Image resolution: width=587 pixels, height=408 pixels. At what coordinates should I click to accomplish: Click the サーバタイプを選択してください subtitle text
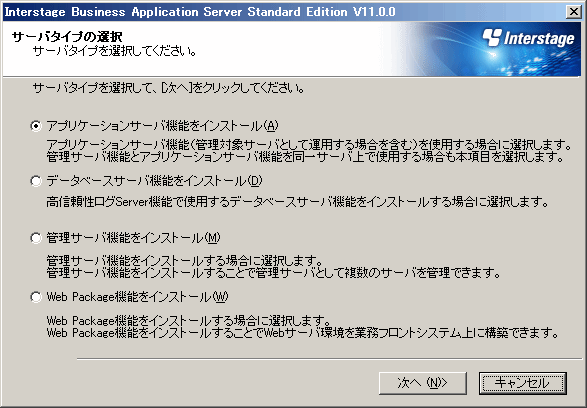point(115,51)
